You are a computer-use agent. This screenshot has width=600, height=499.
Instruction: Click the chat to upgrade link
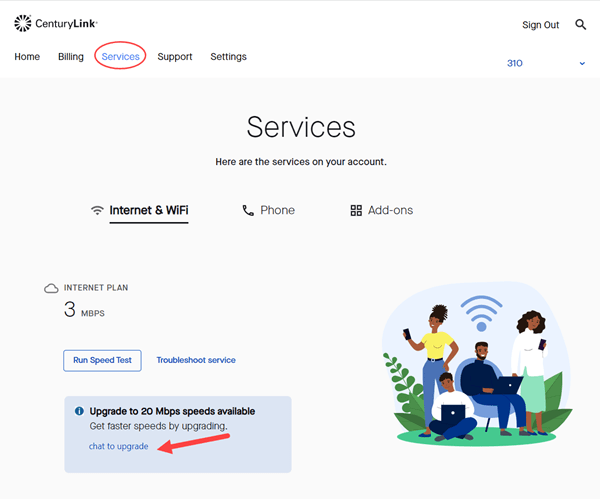[118, 446]
